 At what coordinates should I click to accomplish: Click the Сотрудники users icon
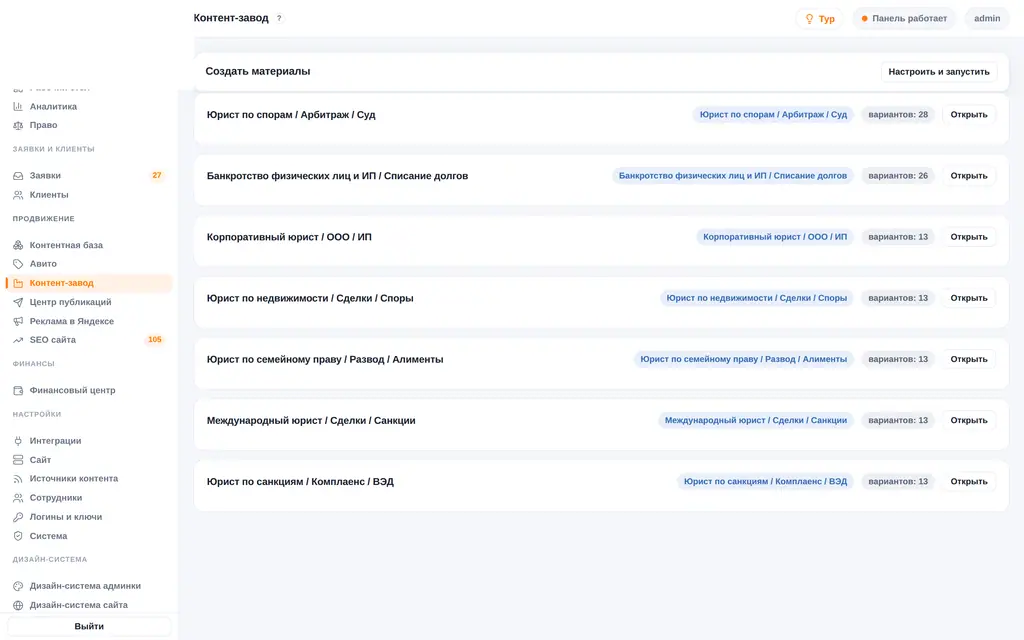coord(18,498)
